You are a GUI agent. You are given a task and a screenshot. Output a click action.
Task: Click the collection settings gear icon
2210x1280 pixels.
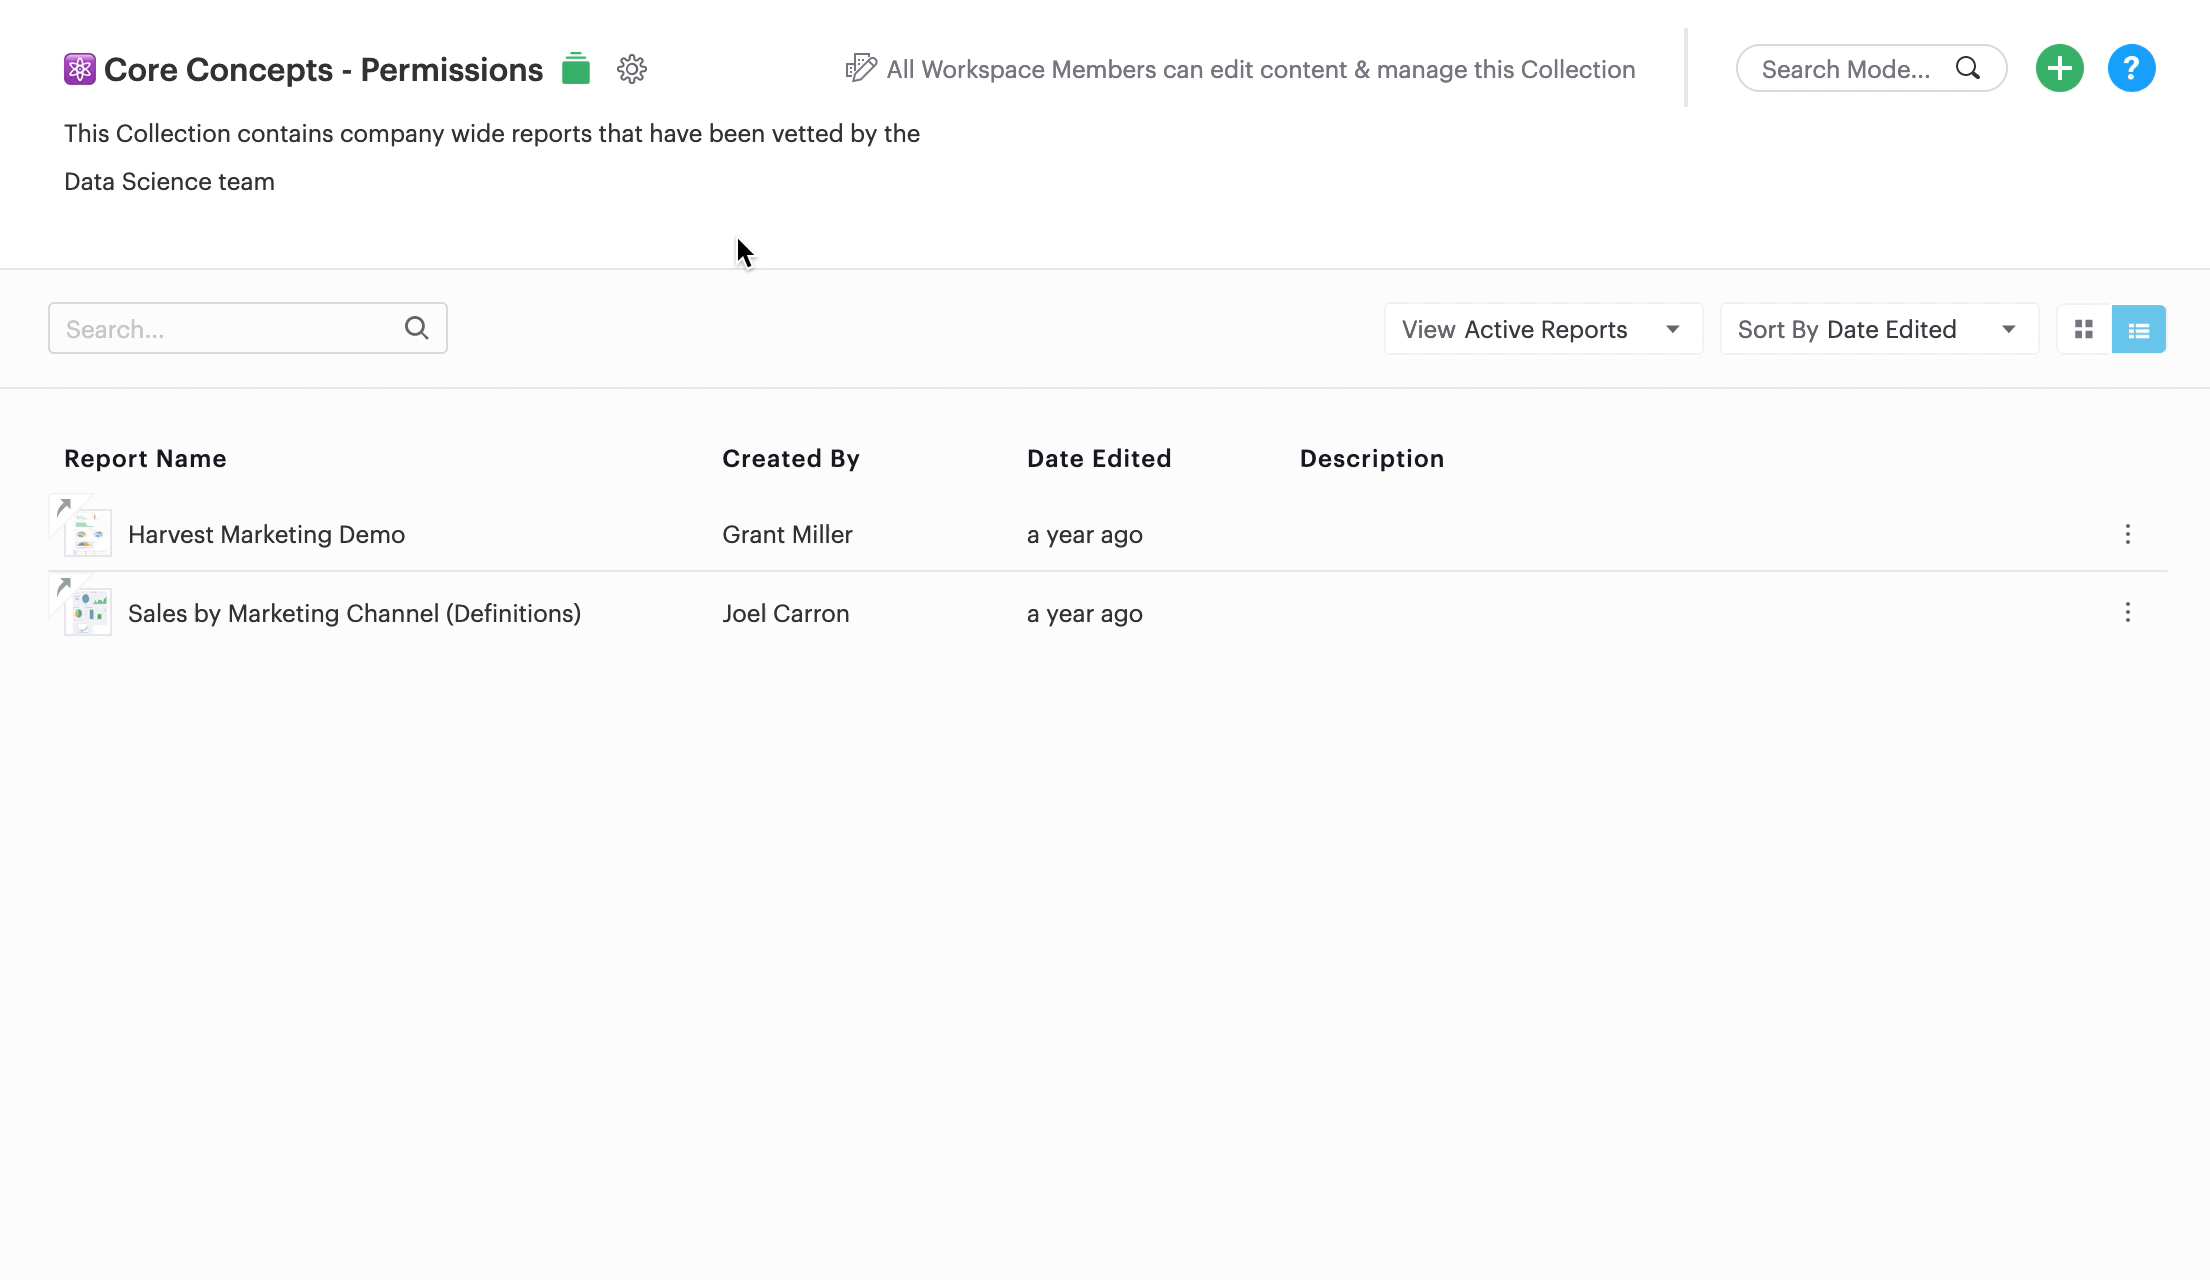click(x=631, y=69)
